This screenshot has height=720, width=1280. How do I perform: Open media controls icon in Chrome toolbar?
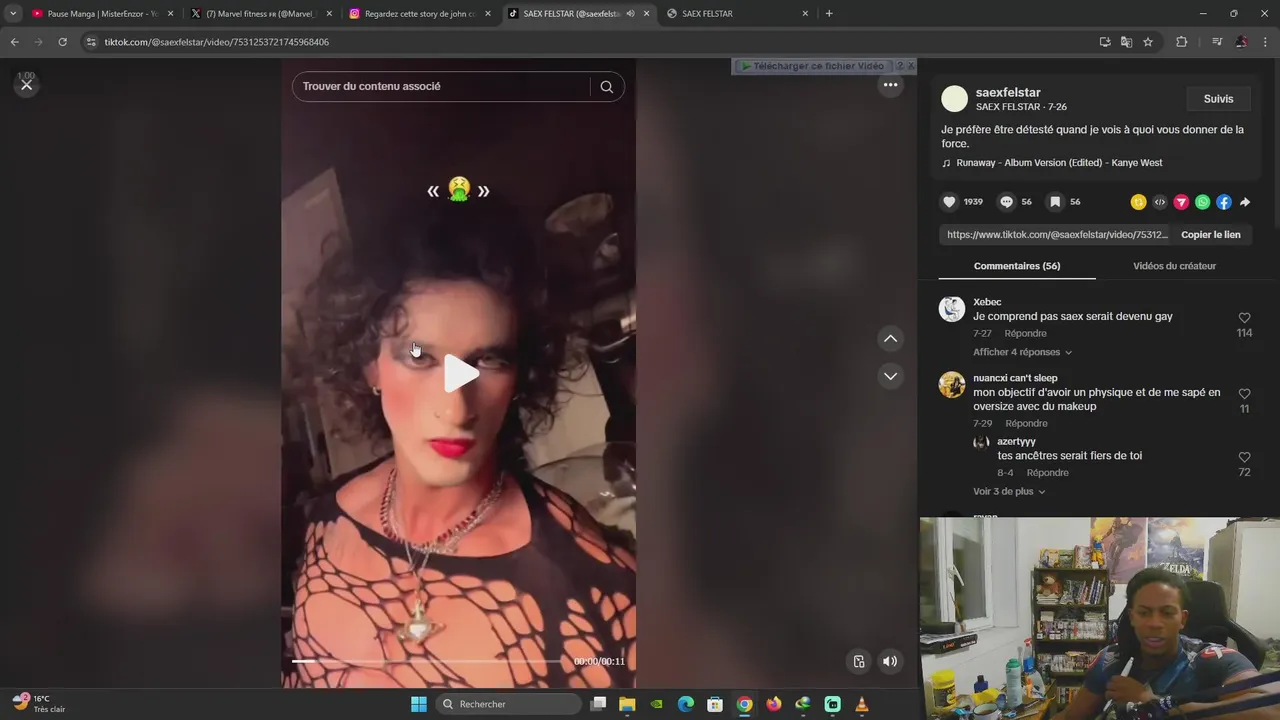click(x=1216, y=42)
